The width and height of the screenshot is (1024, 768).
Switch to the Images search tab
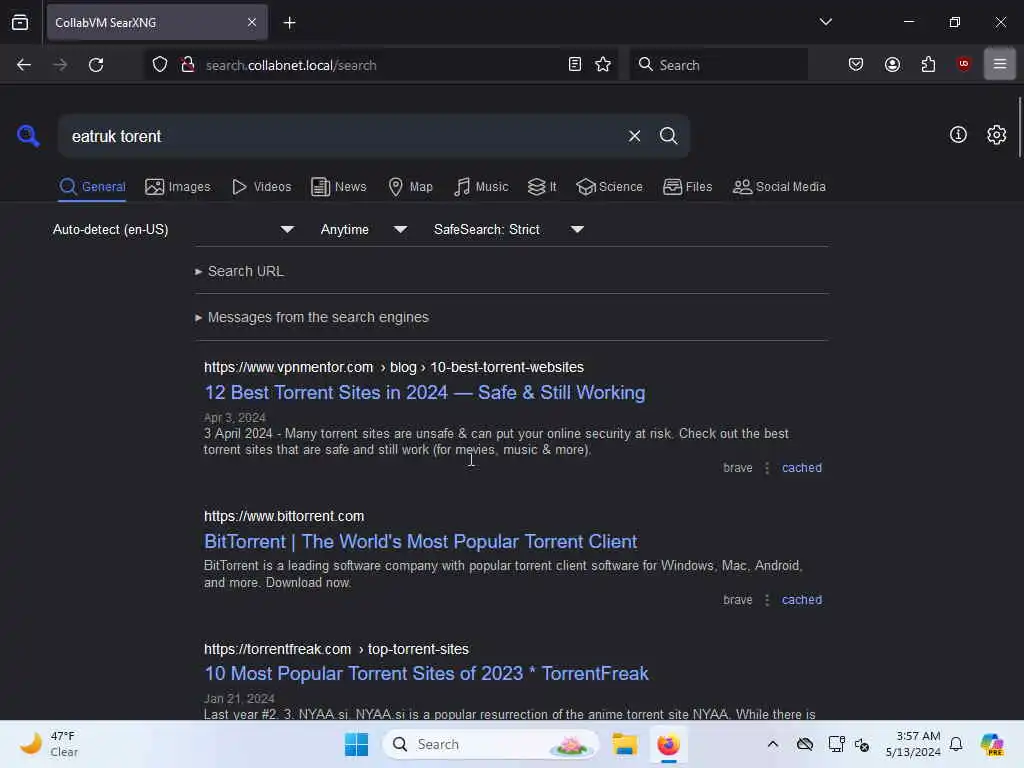[178, 187]
